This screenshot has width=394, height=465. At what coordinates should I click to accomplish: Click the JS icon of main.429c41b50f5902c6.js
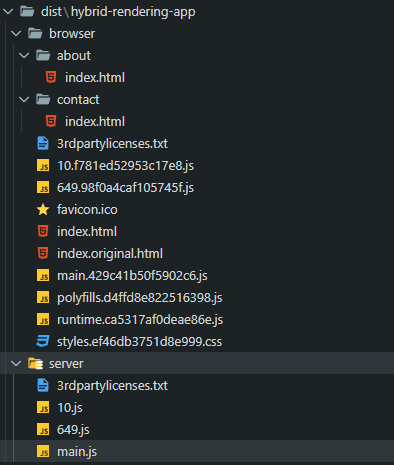(x=43, y=275)
